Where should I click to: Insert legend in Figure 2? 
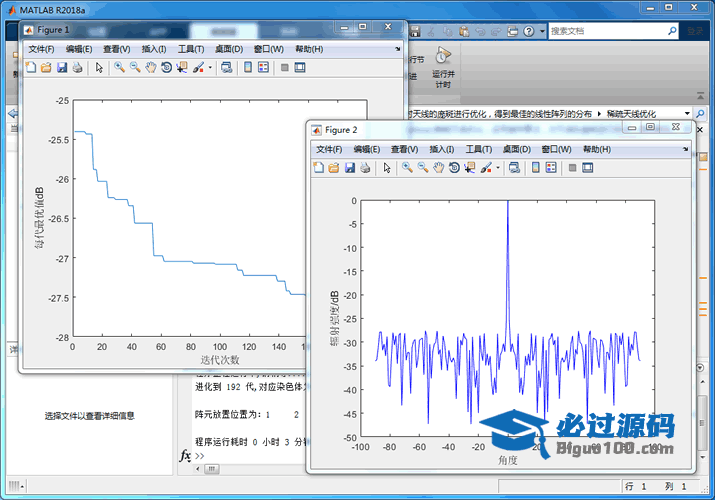pyautogui.click(x=551, y=168)
